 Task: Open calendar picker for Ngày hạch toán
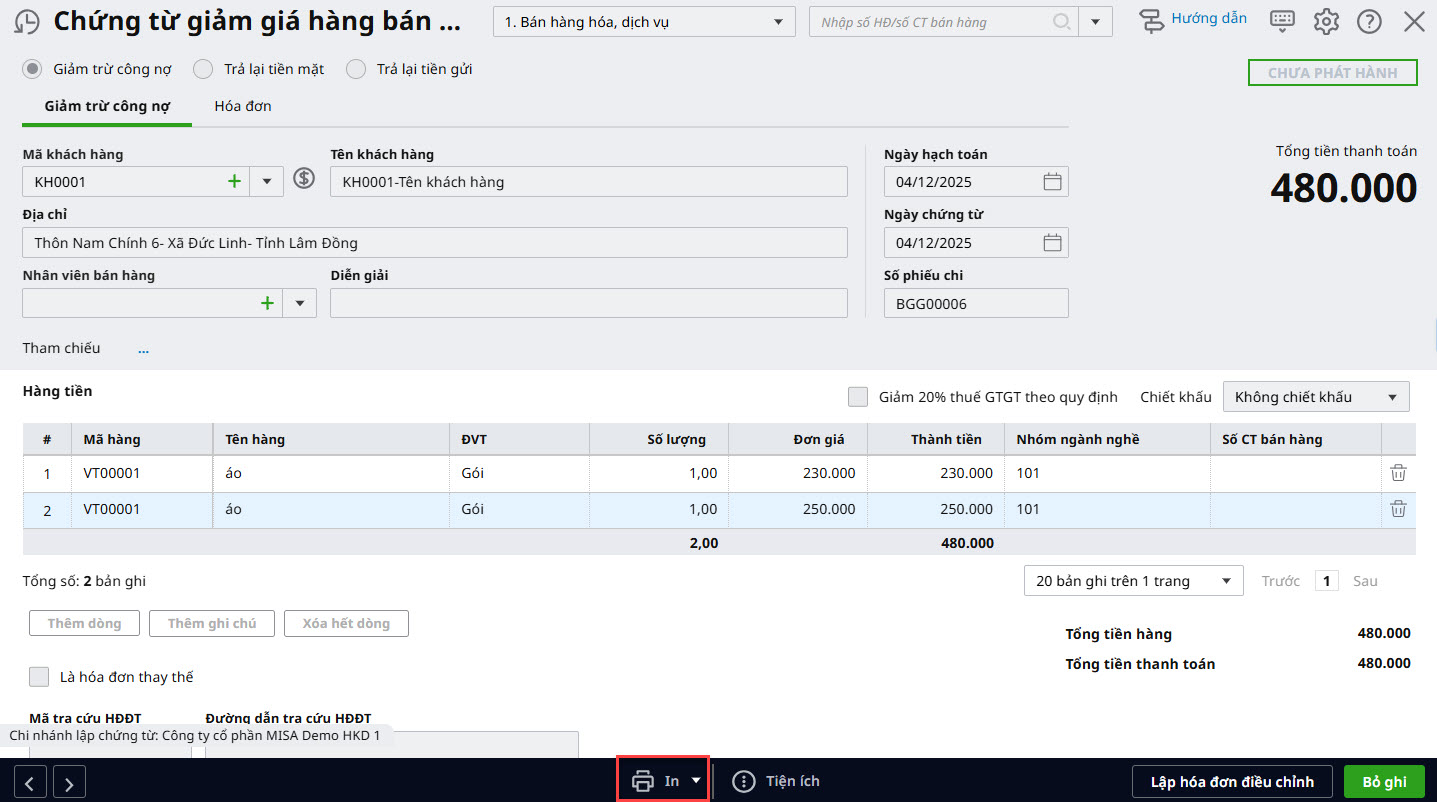1052,182
